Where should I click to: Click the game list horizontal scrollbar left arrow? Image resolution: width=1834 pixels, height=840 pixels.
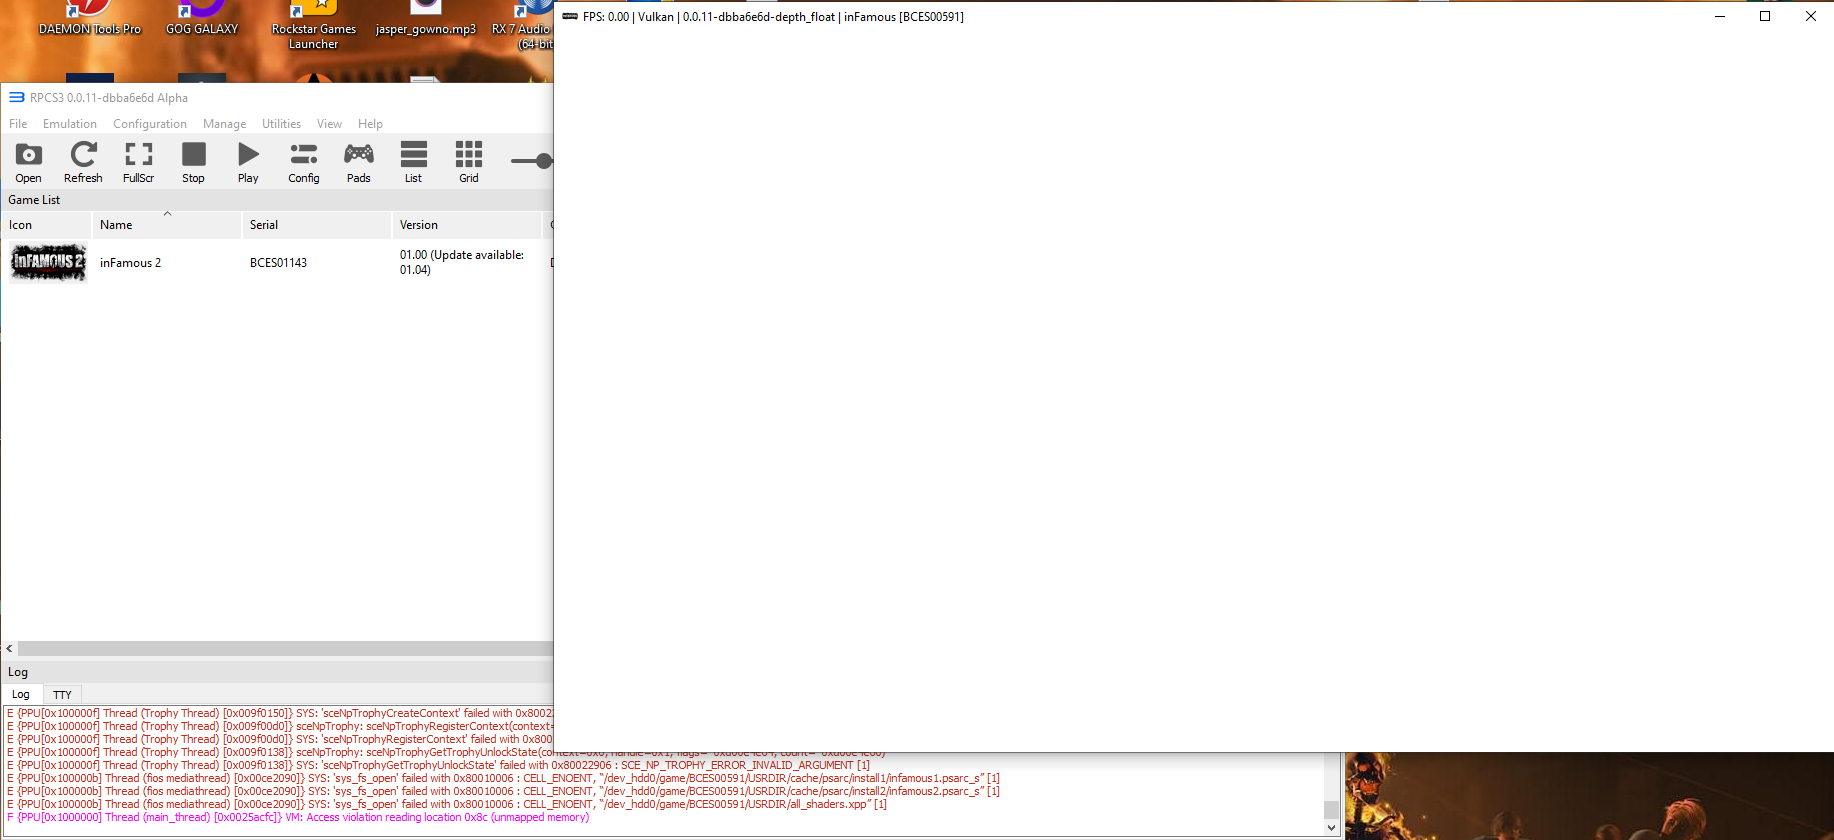pyautogui.click(x=9, y=648)
